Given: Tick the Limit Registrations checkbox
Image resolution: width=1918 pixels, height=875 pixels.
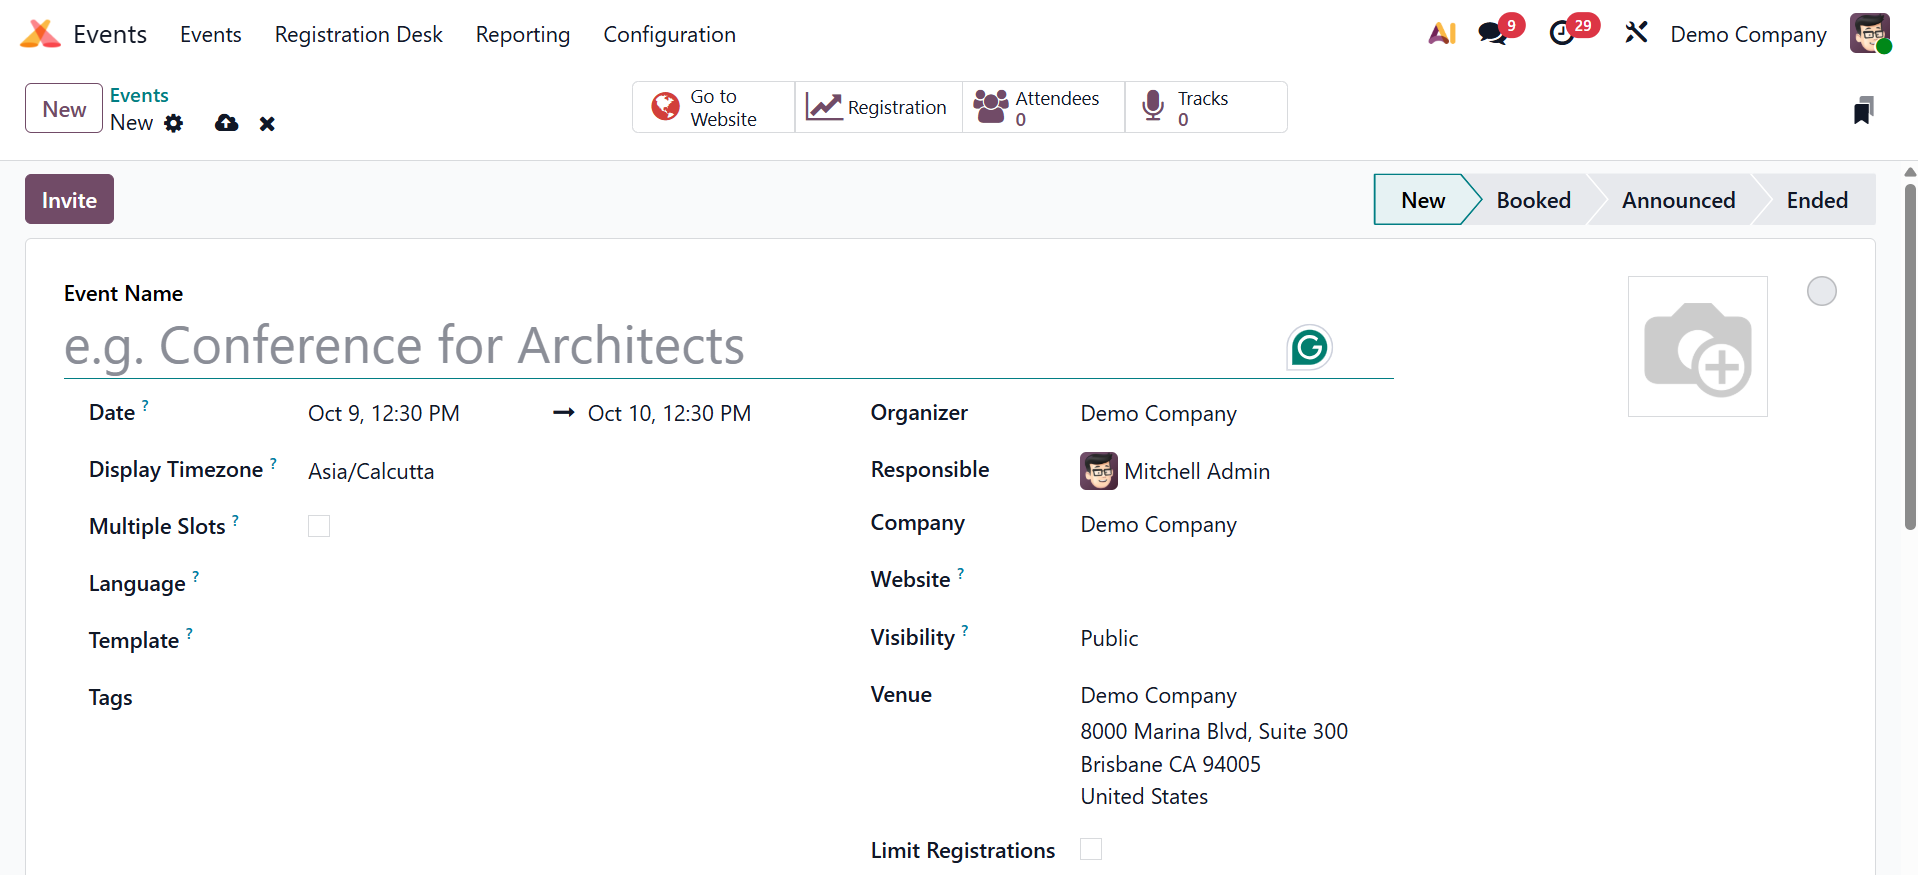Looking at the screenshot, I should (x=1091, y=849).
